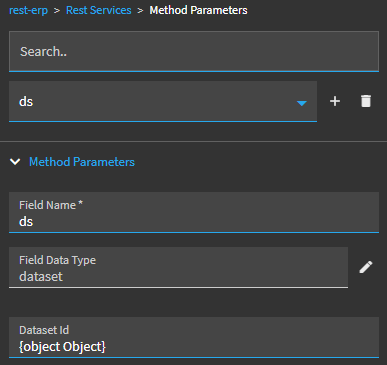This screenshot has height=365, width=387.
Task: Delete the ds parameter using trash icon
Action: 366,101
